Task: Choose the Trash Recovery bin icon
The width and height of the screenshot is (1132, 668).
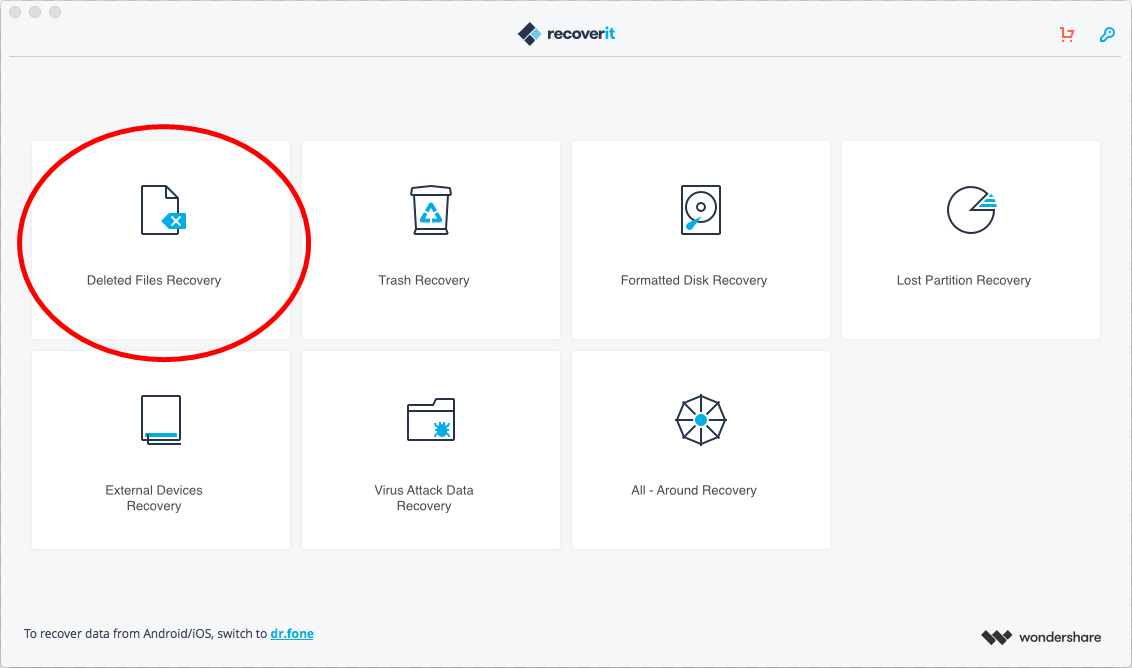Action: pyautogui.click(x=431, y=210)
